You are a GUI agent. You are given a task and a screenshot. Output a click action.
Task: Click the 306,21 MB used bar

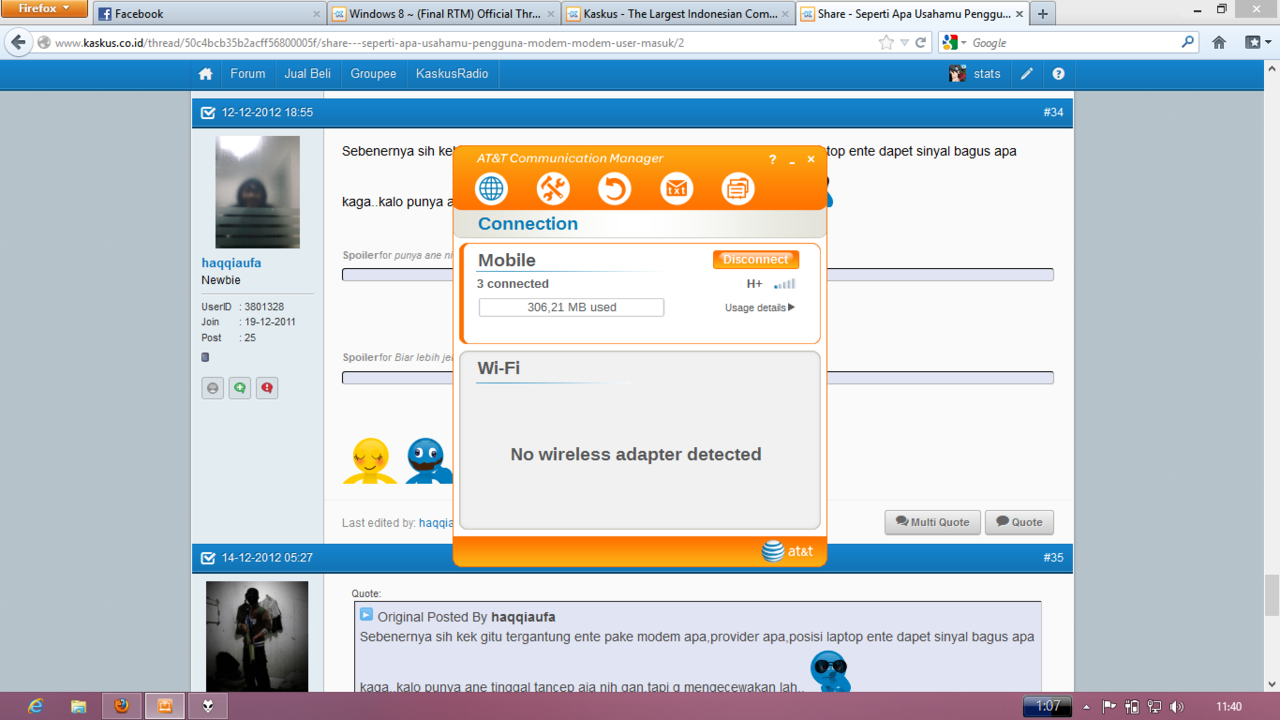571,308
